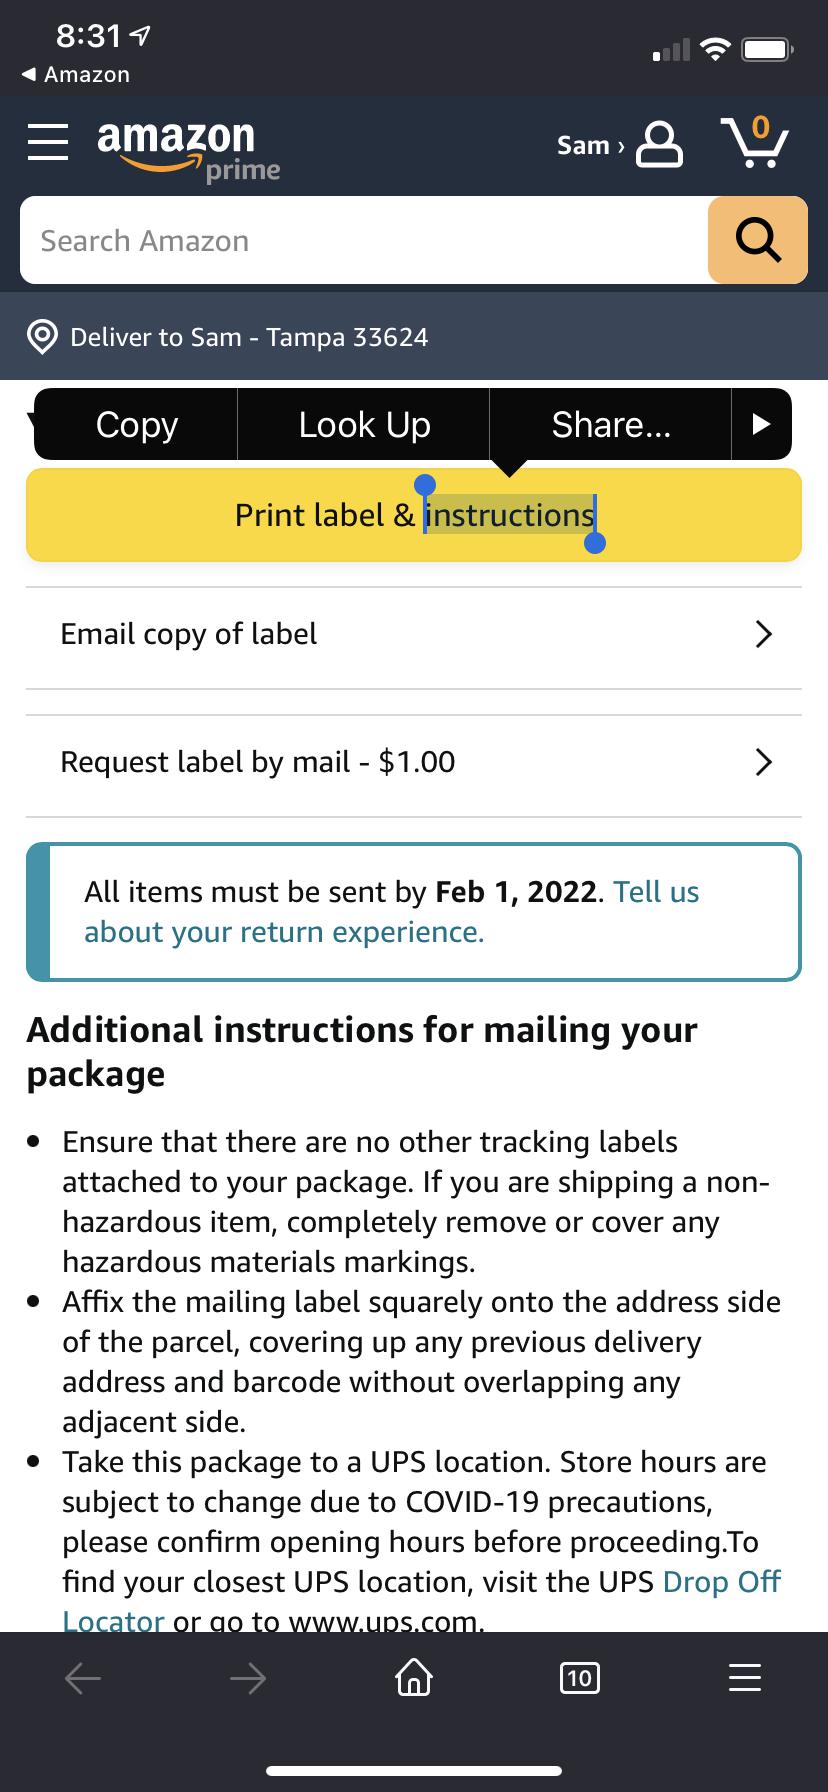Open browser tabs showing count 10

pos(579,1678)
